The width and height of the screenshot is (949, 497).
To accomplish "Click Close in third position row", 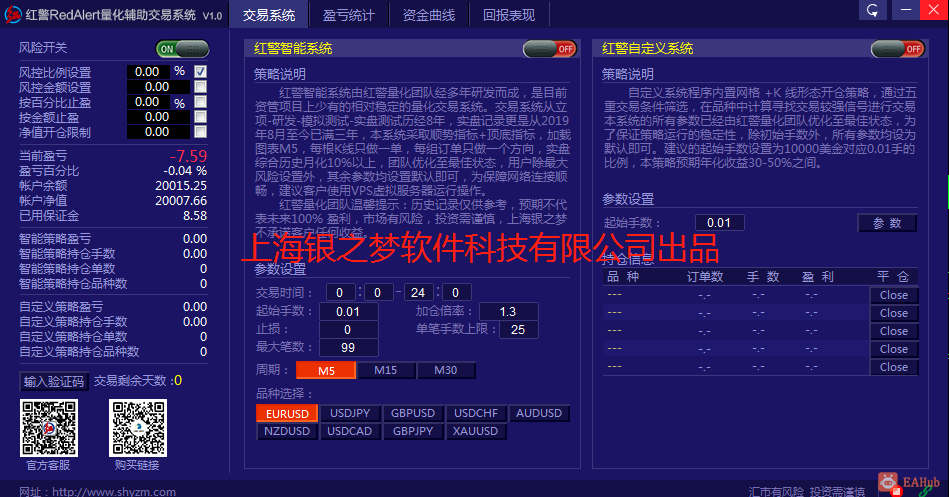I will pos(894,331).
